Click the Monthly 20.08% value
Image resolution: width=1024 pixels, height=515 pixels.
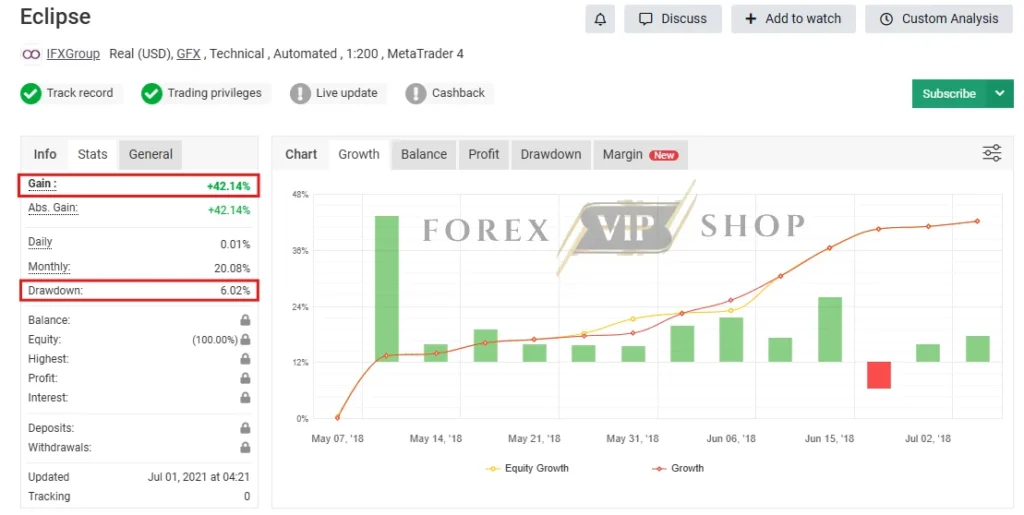click(x=232, y=268)
